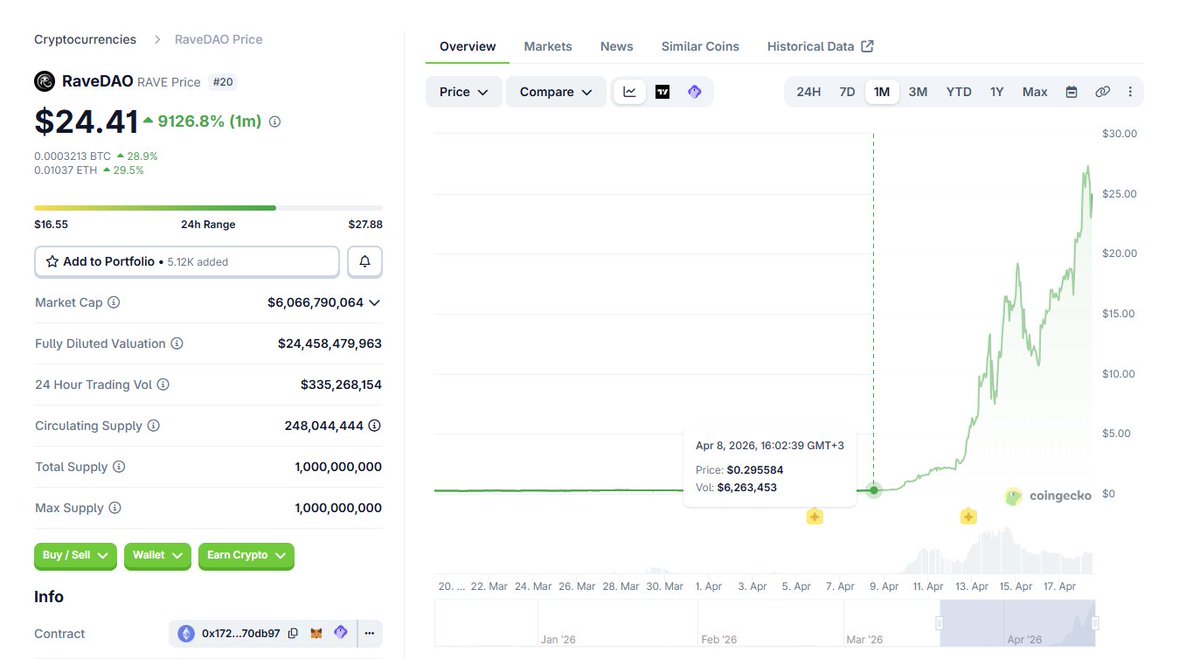This screenshot has height=659, width=1200.
Task: Open the Price dropdown
Action: pos(464,92)
